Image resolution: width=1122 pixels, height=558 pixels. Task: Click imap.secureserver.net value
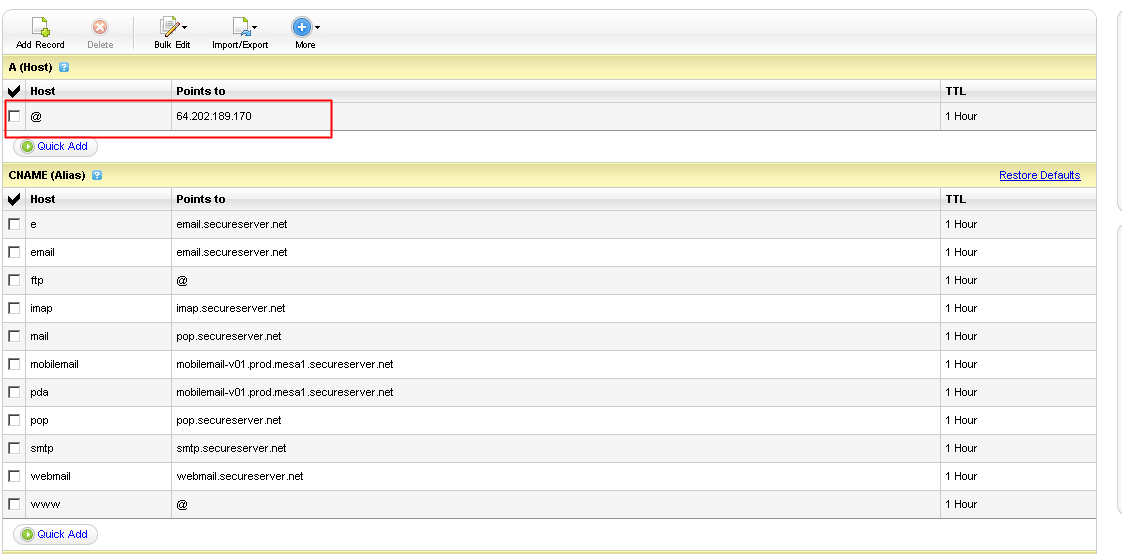coord(230,308)
